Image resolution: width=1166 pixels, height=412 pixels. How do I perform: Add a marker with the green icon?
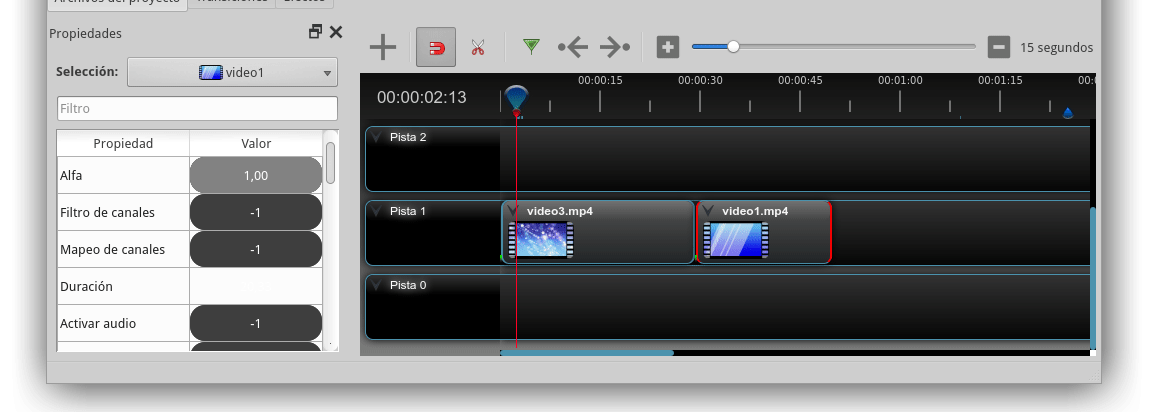point(531,46)
